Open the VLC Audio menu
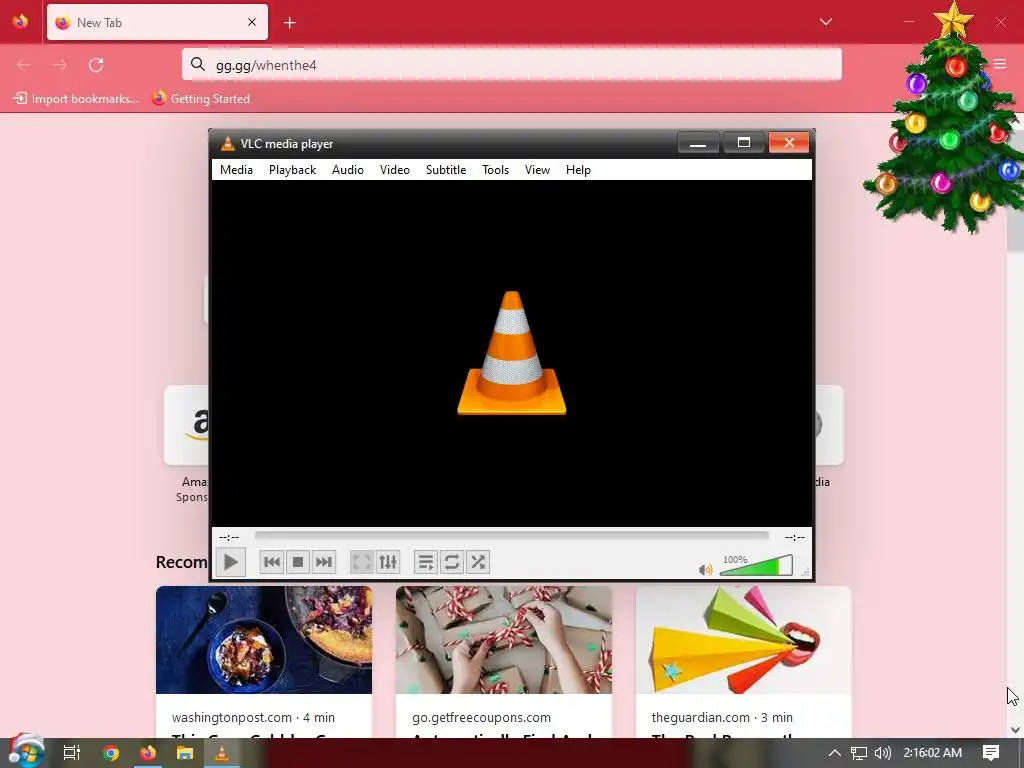Screen dimensions: 1024x768 347,170
